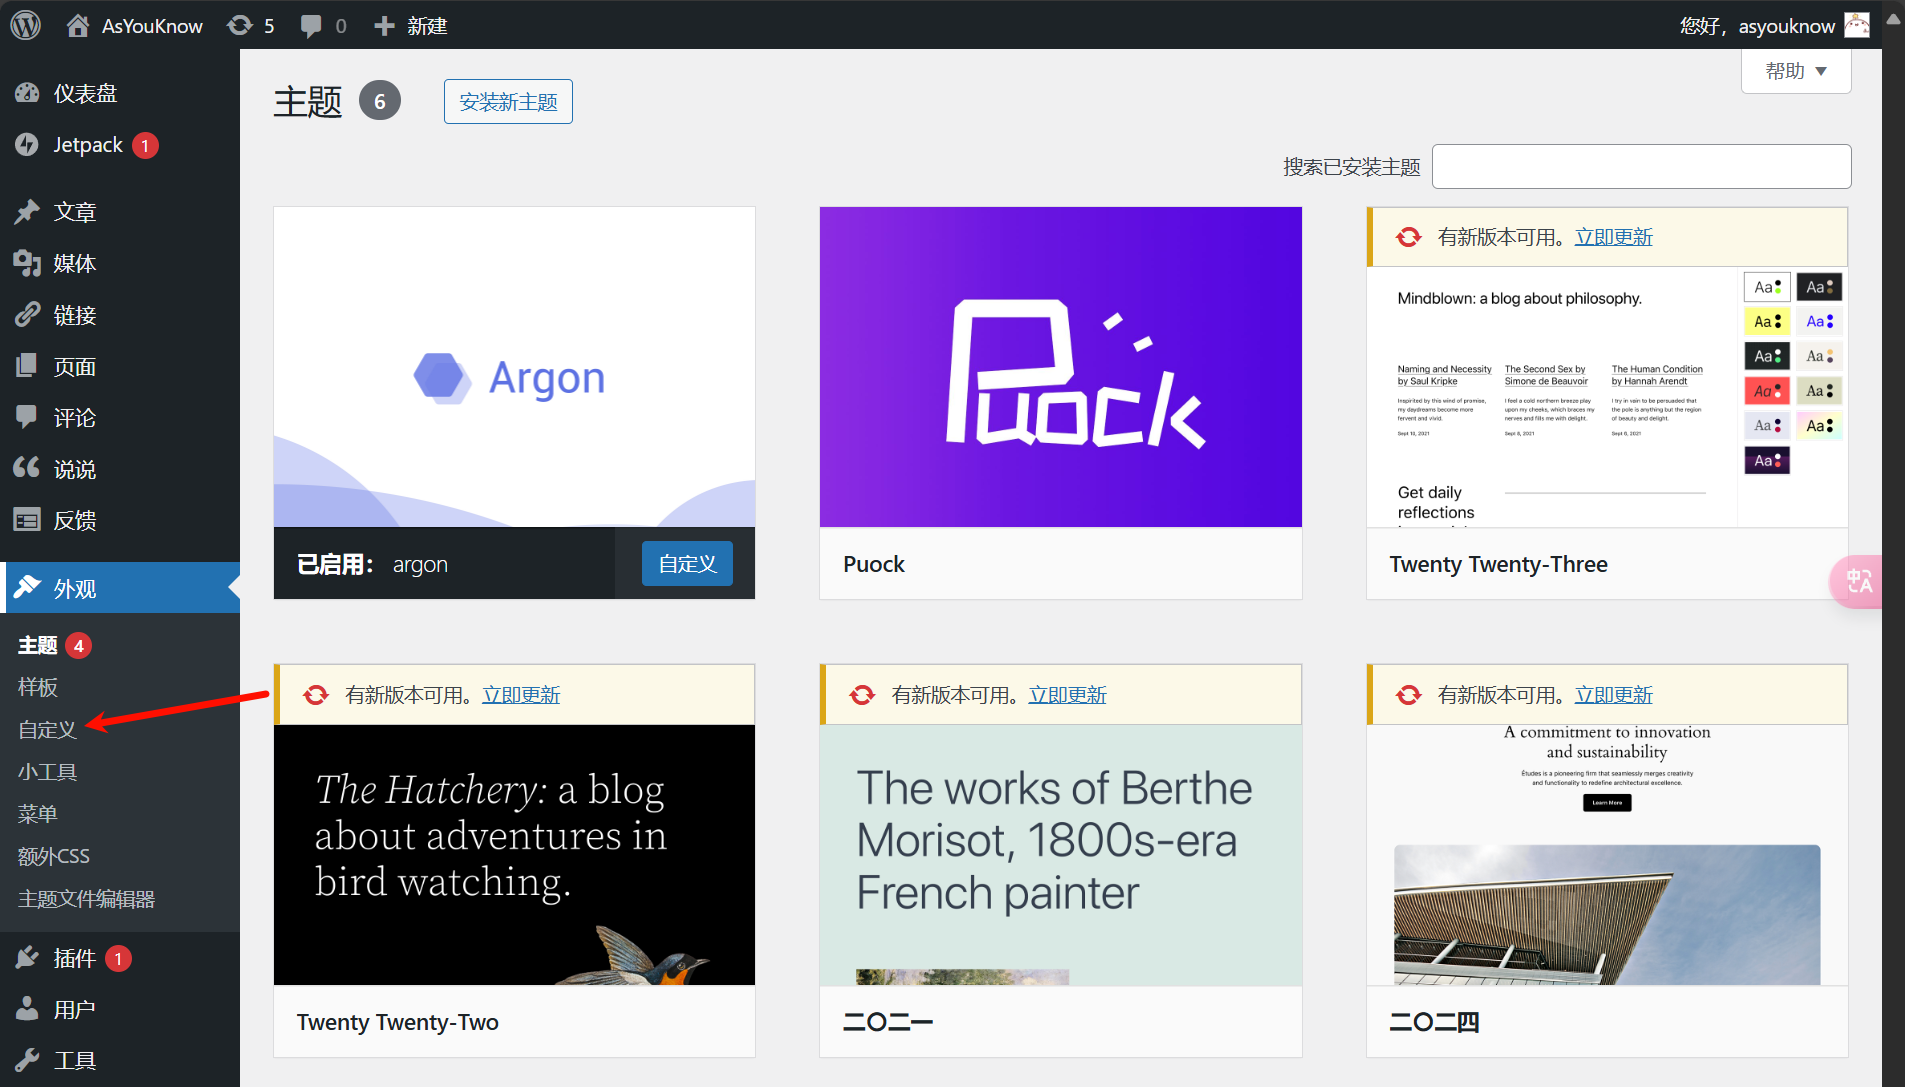Open Twenty Twenty-Two Hatchery theme screenshot
This screenshot has height=1087, width=1905.
tap(514, 855)
